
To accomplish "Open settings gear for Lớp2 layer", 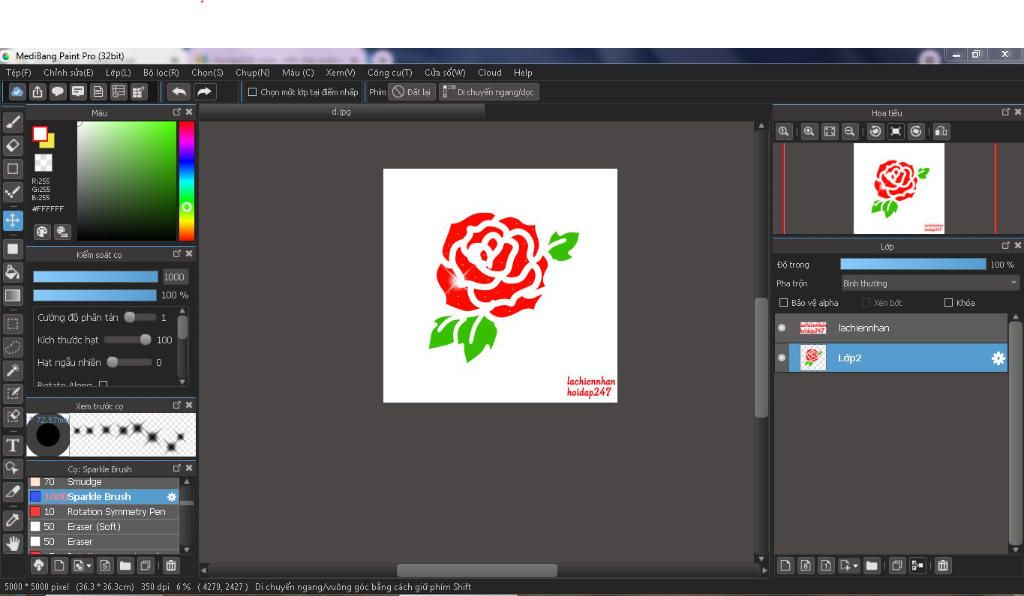I will point(998,358).
